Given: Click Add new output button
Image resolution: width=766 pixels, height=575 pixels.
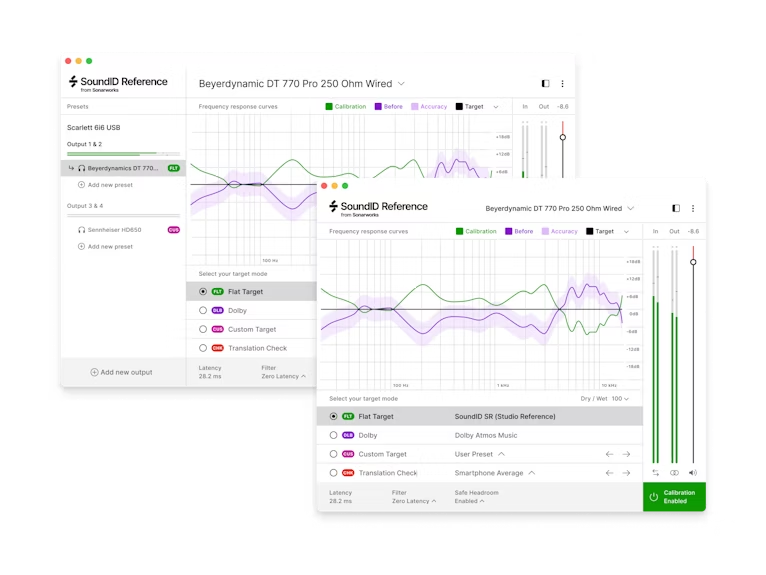Looking at the screenshot, I should (122, 372).
